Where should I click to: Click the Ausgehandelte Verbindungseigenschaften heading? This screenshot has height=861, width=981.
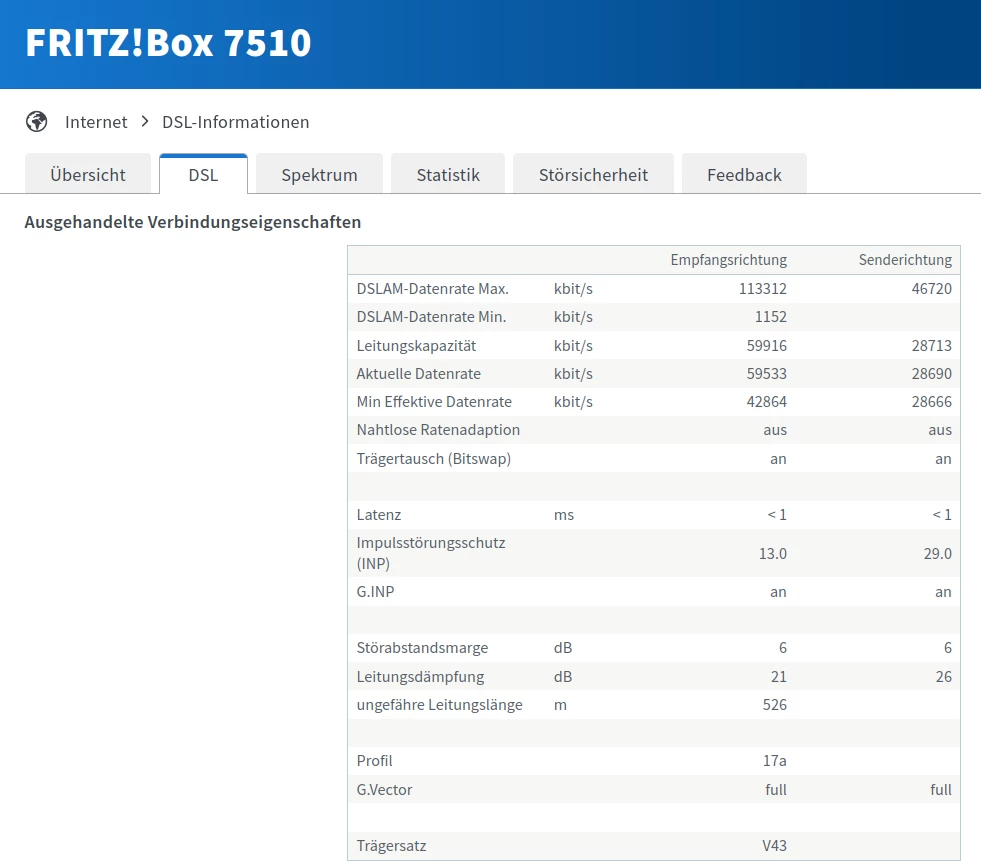(x=193, y=222)
